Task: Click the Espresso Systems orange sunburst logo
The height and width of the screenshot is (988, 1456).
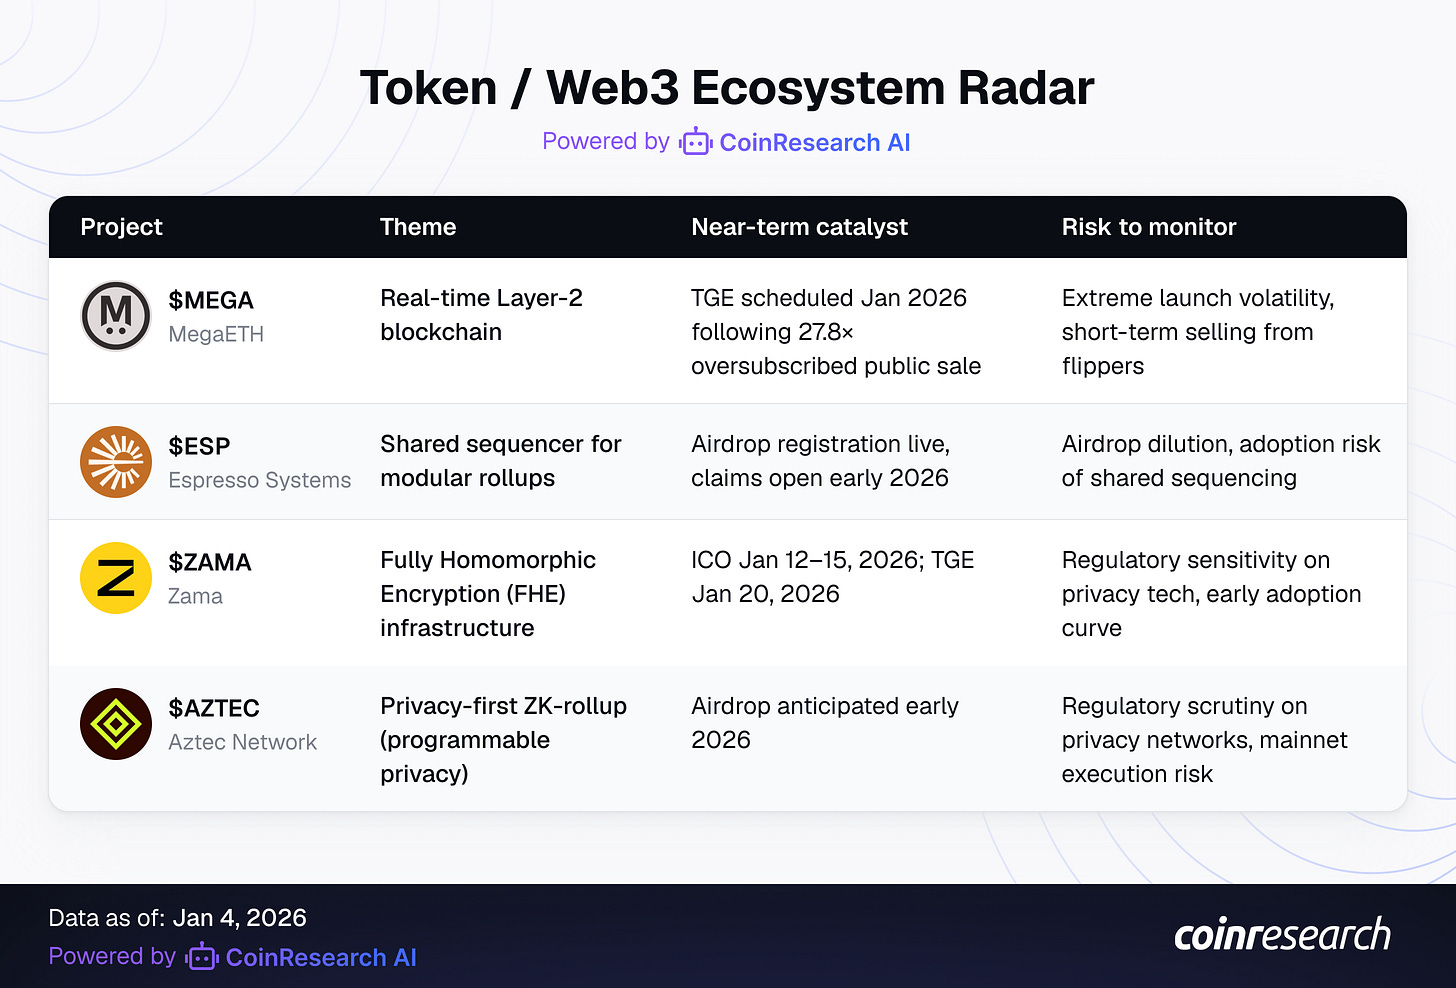Action: [116, 462]
